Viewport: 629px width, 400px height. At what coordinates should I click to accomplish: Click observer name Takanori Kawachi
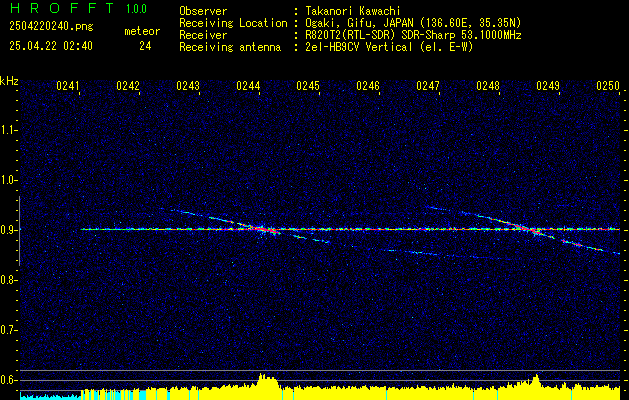click(x=351, y=11)
